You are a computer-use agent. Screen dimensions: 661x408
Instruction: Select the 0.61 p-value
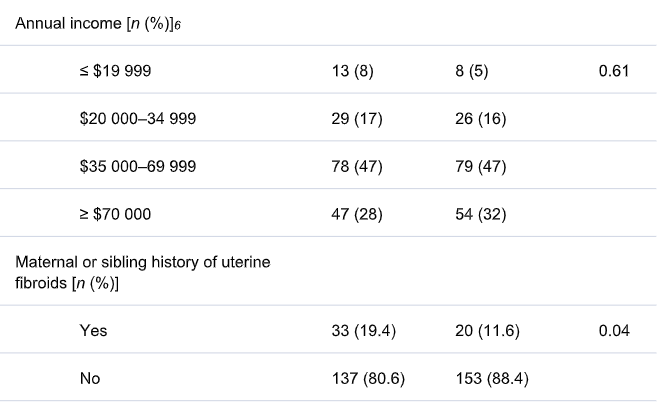(x=612, y=73)
